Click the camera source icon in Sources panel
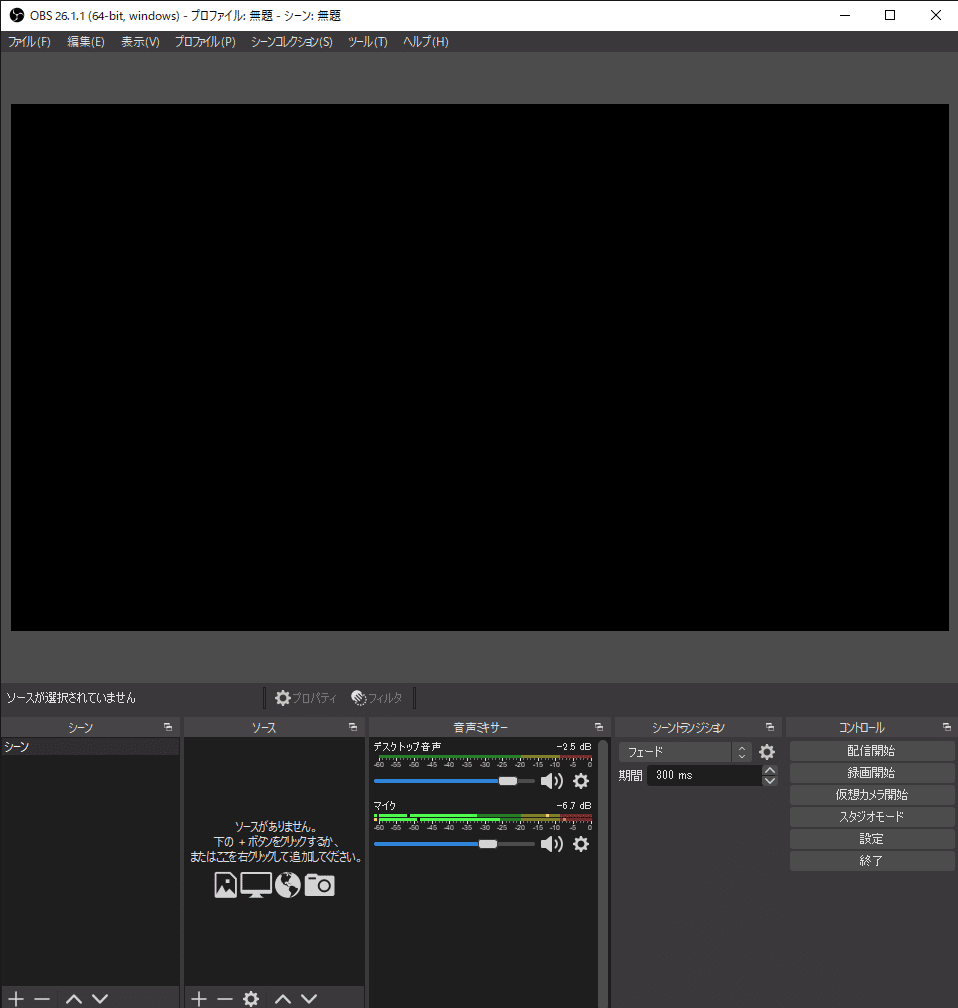Screen dimensions: 958x1008 point(319,885)
